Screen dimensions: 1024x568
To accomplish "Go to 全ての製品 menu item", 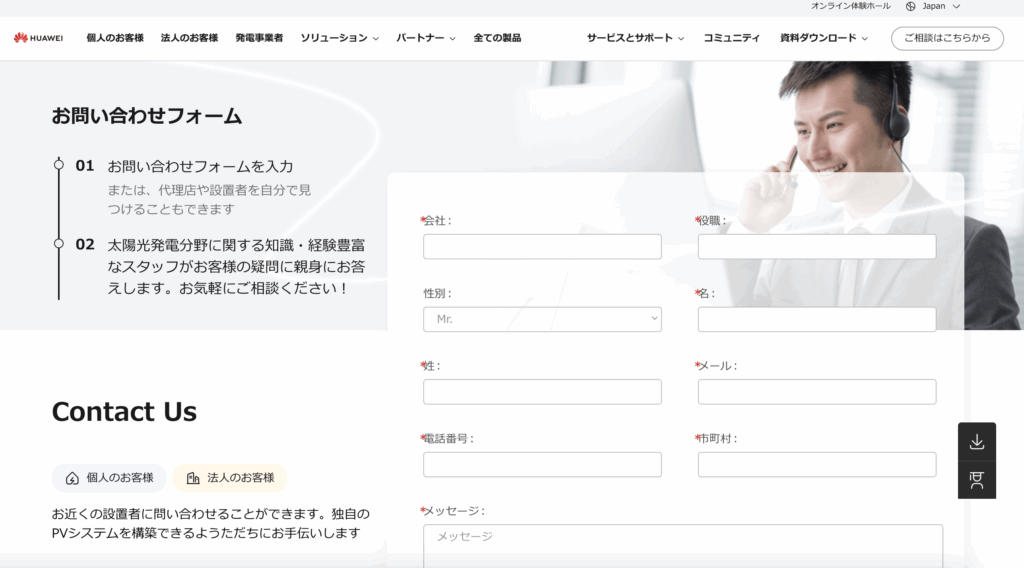I will click(x=497, y=38).
